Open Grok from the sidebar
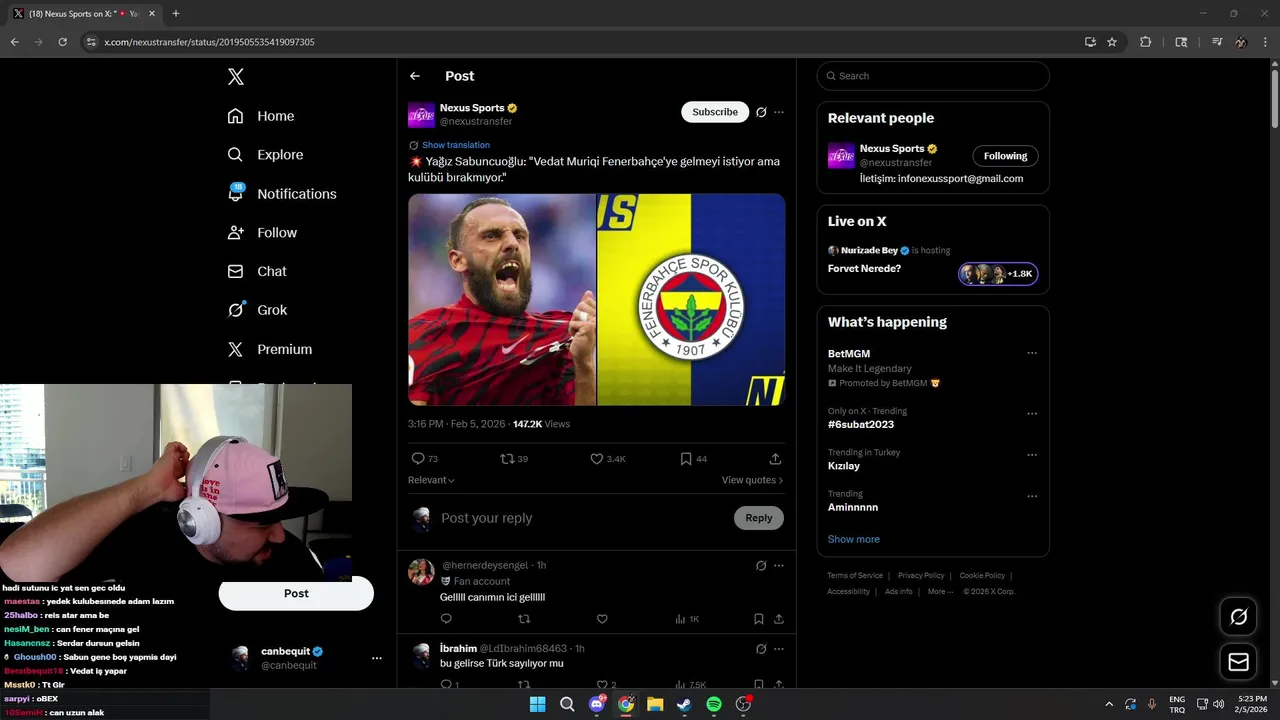Screen dimensions: 1280x720 coord(257,310)
